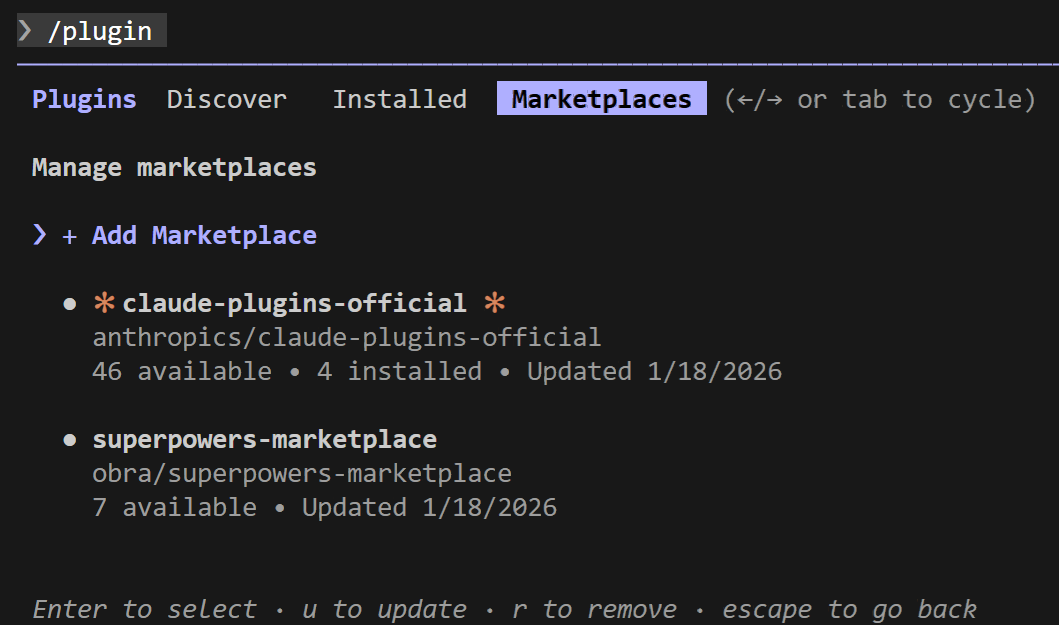
Task: Open the Installed tab
Action: (399, 100)
